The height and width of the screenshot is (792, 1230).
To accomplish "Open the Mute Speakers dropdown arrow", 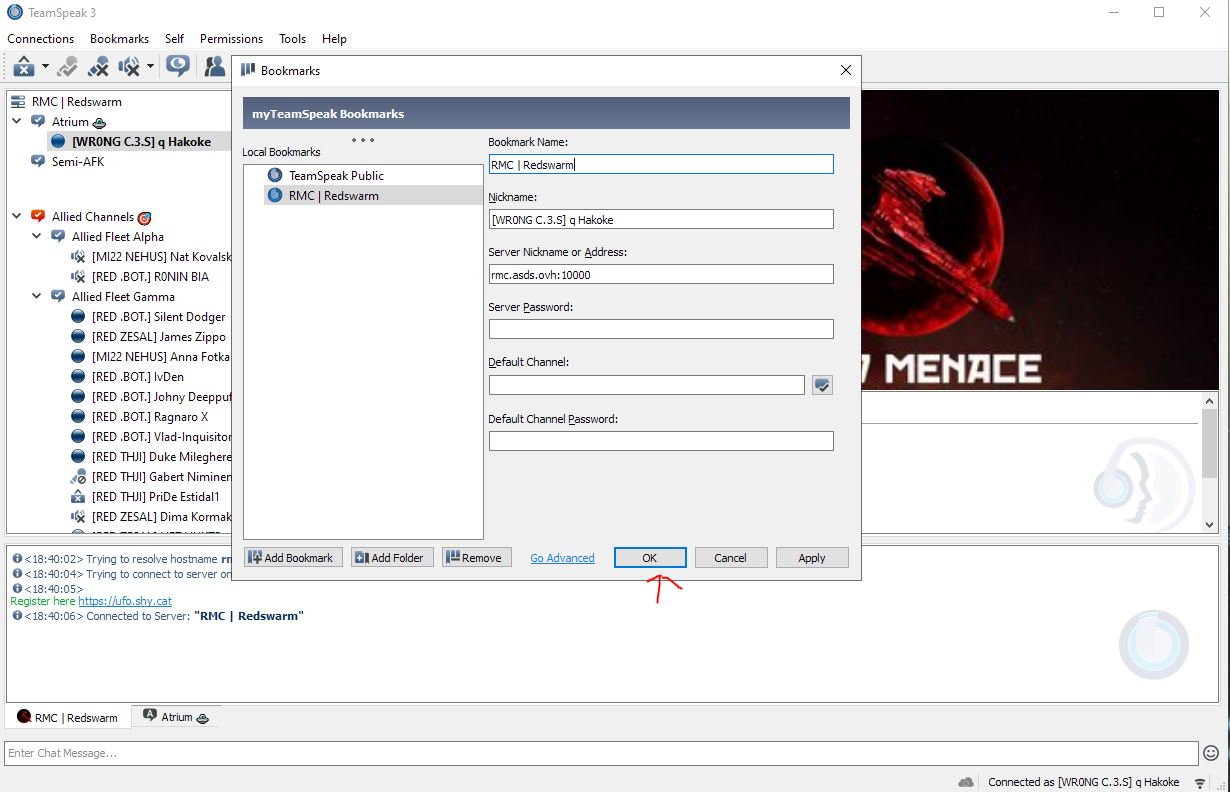I will pyautogui.click(x=150, y=67).
